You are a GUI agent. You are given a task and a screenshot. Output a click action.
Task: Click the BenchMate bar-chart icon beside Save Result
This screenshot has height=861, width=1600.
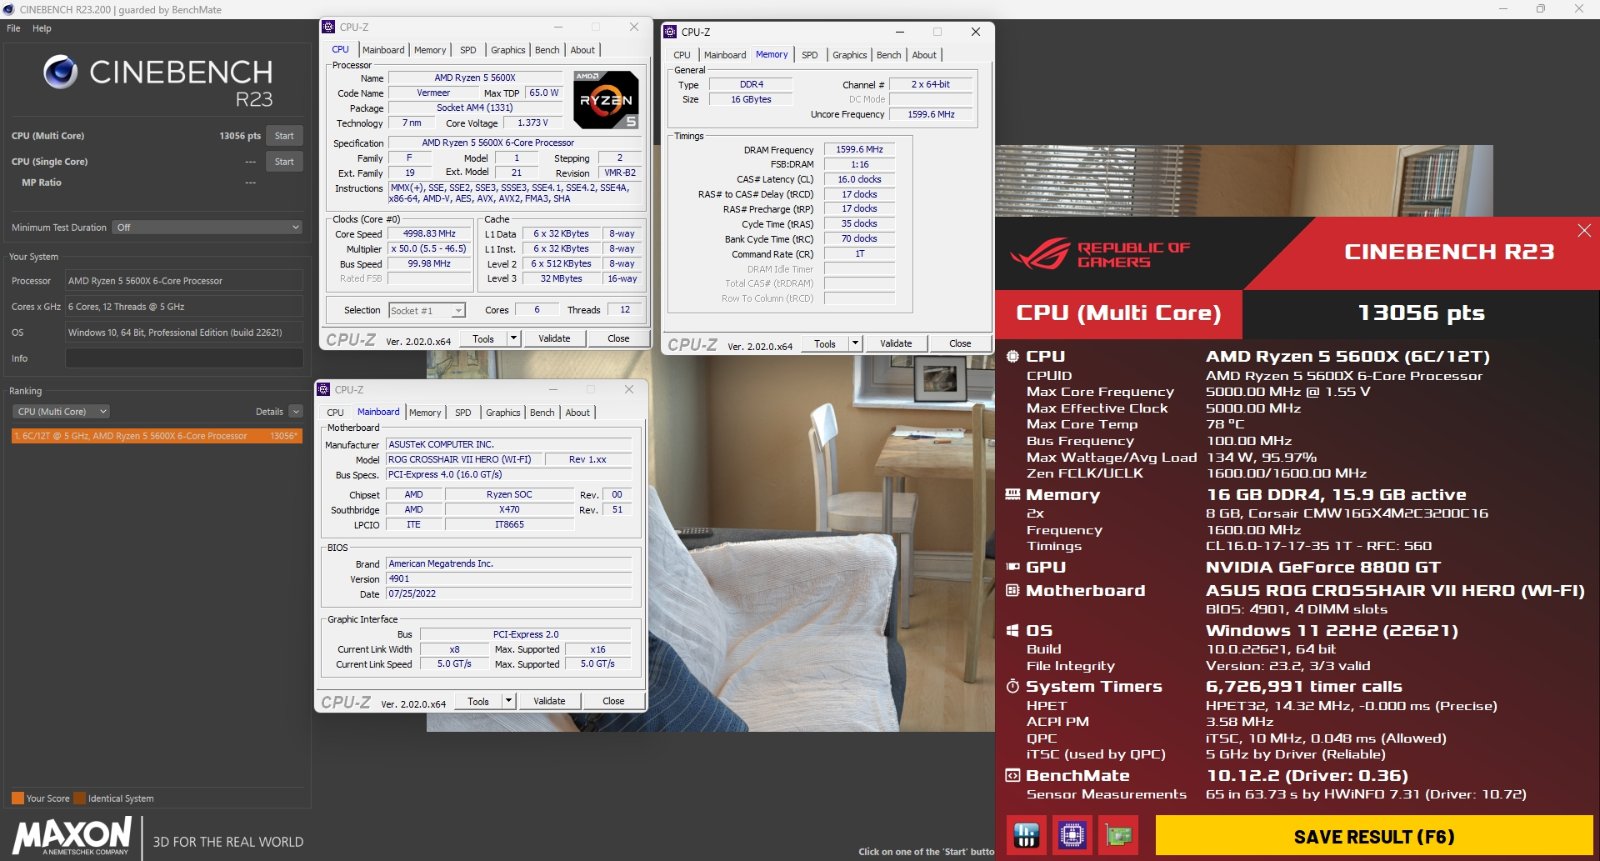[1026, 835]
